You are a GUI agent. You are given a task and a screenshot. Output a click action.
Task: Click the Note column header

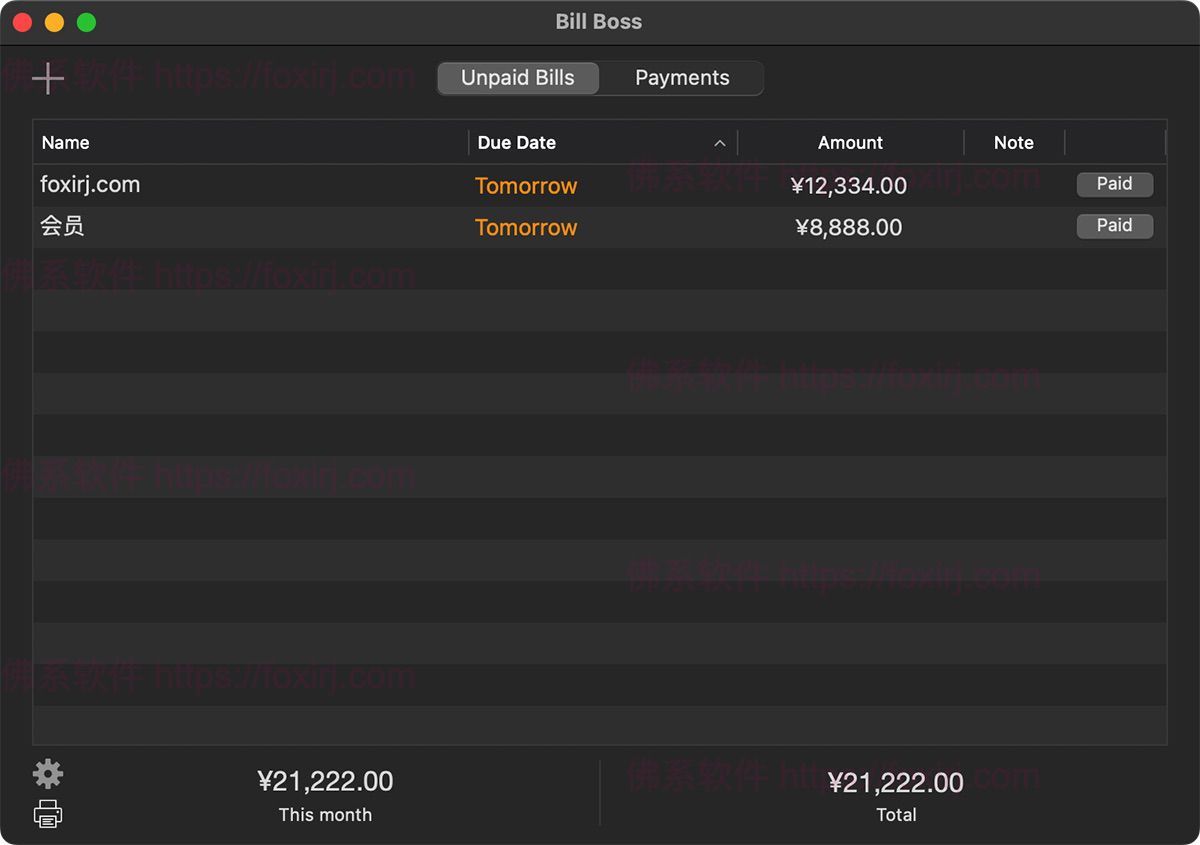point(1013,143)
